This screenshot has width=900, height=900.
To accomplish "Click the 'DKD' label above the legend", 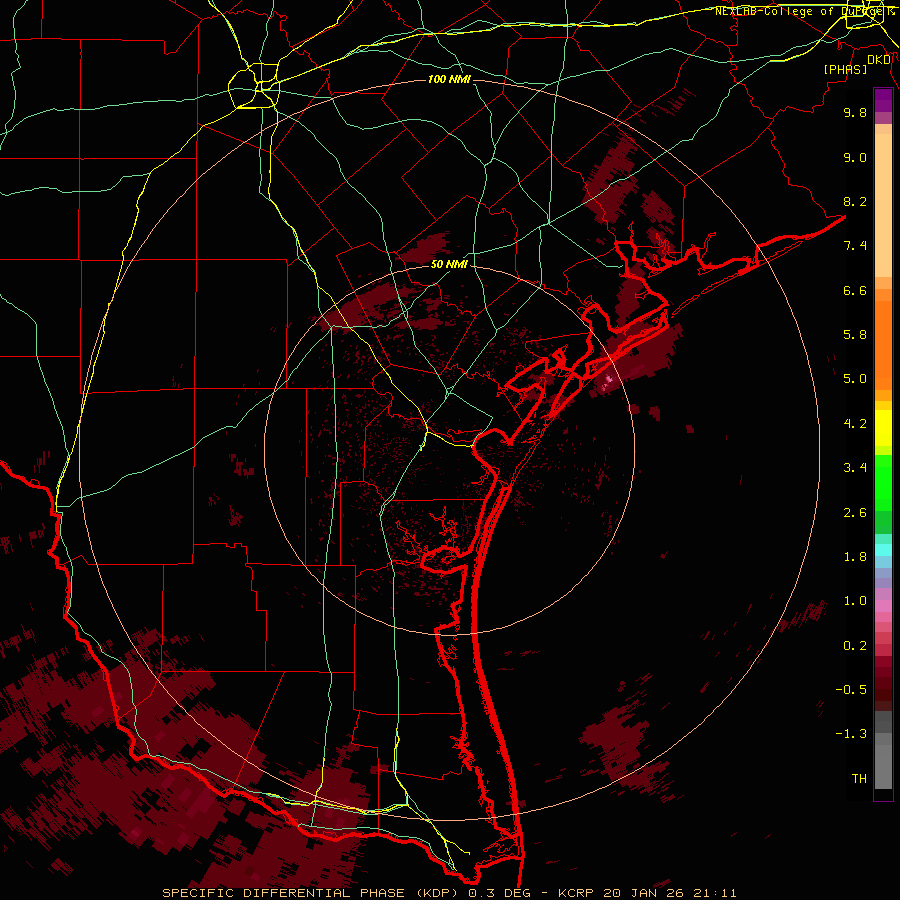I will 879,60.
